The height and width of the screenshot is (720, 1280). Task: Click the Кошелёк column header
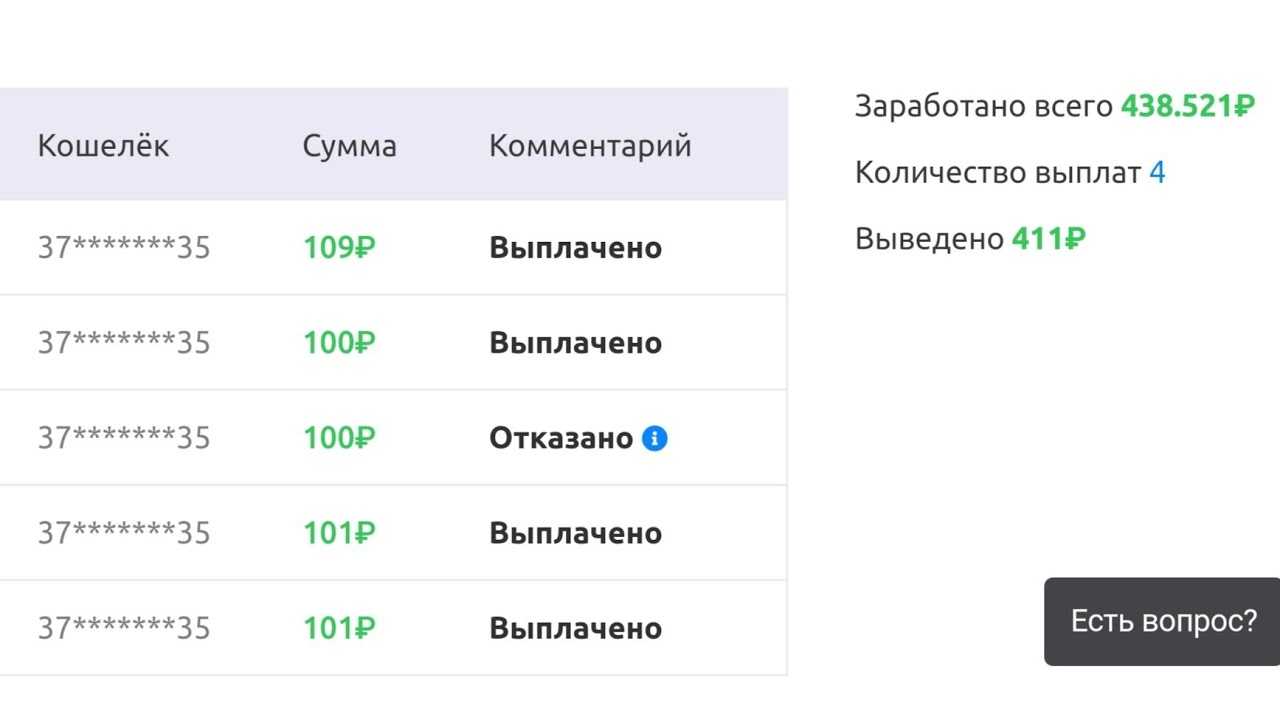coord(103,146)
